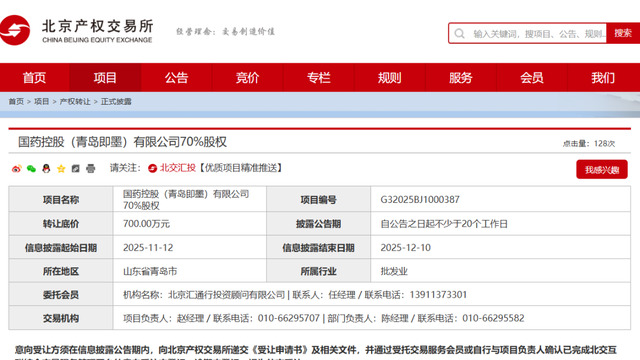Share via the Weibo icon

point(16,169)
